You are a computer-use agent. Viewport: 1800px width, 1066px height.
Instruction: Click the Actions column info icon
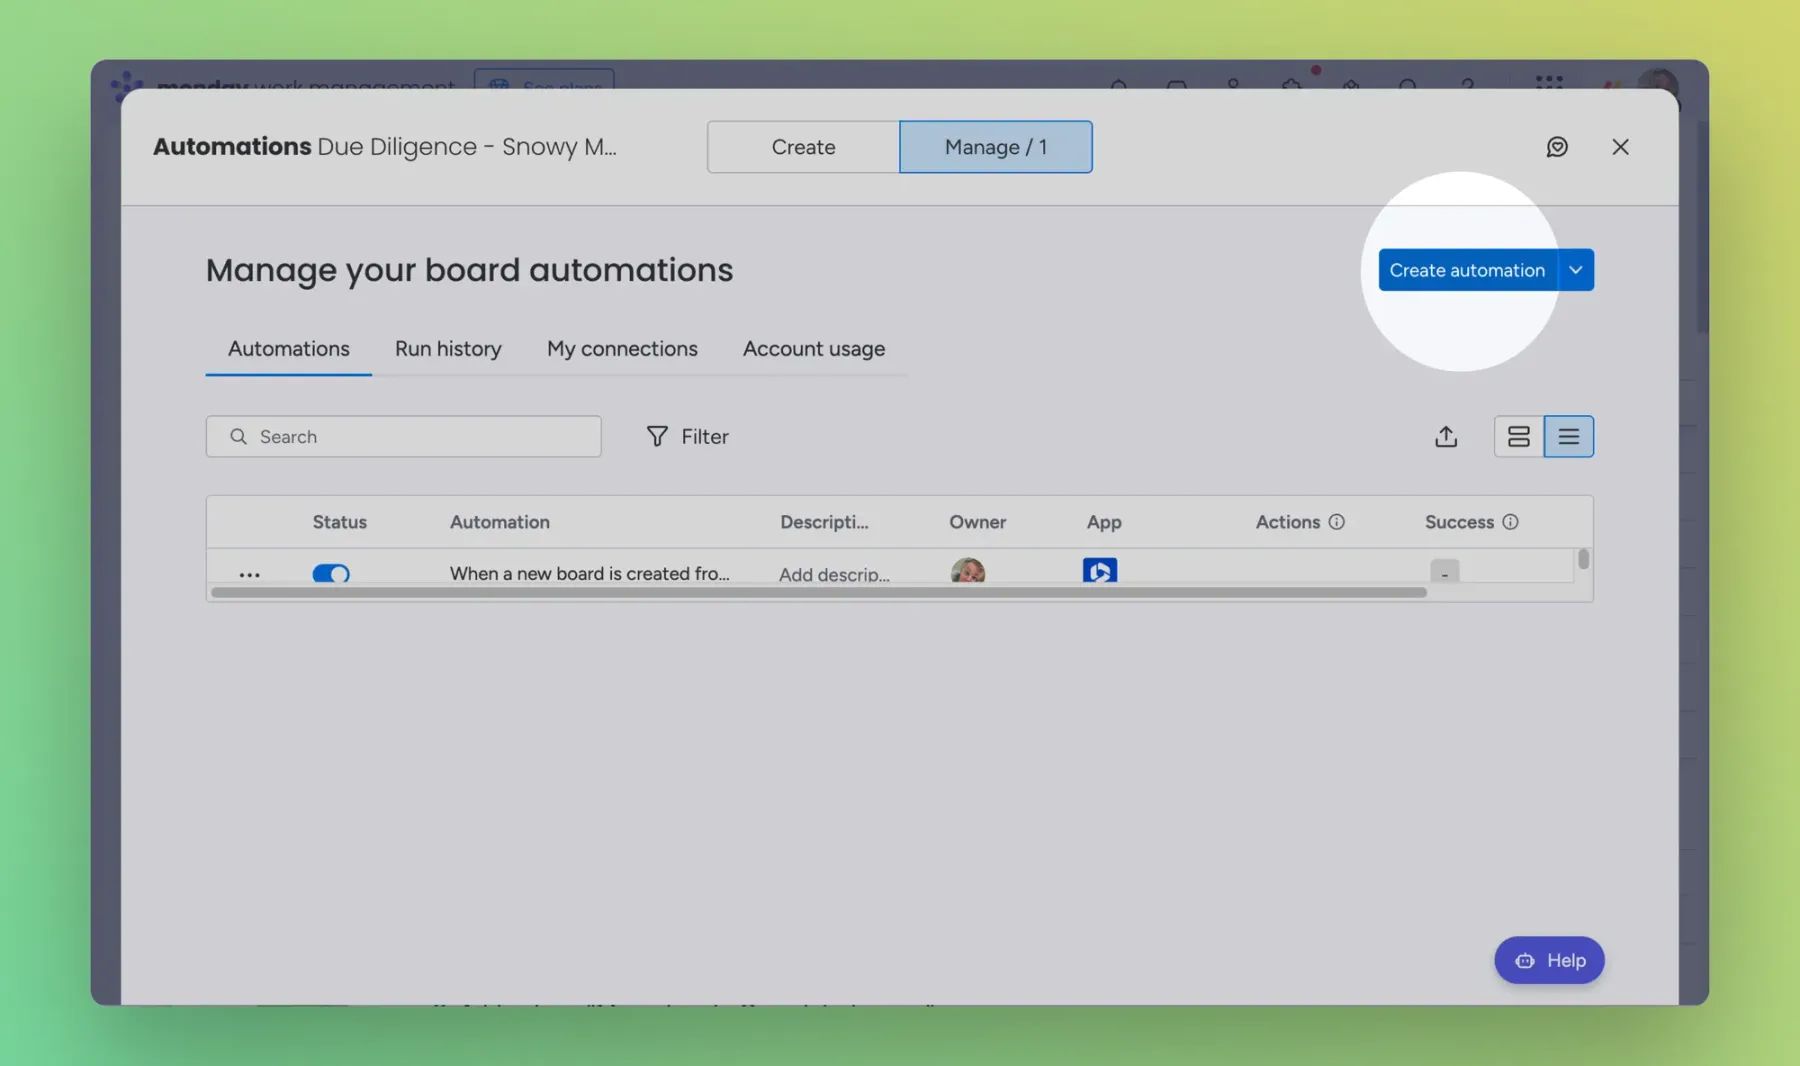[1338, 521]
